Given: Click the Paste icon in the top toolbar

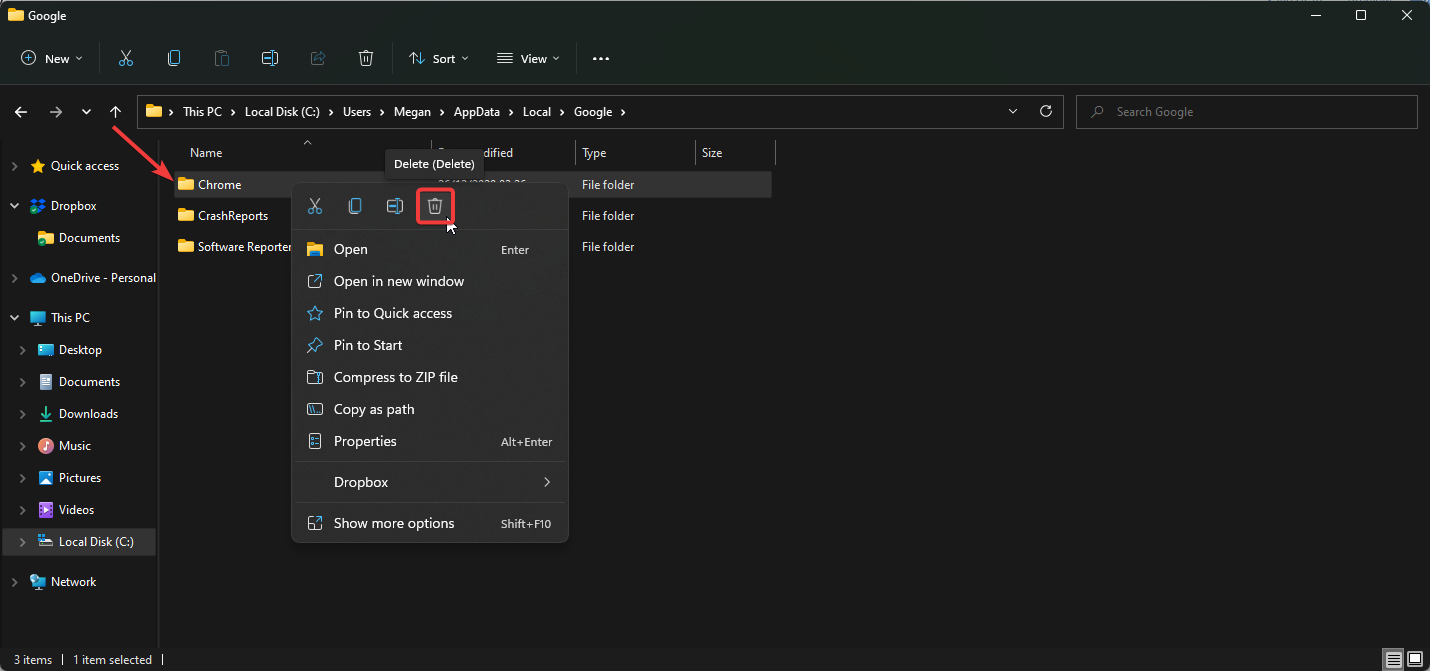Looking at the screenshot, I should click(x=222, y=58).
